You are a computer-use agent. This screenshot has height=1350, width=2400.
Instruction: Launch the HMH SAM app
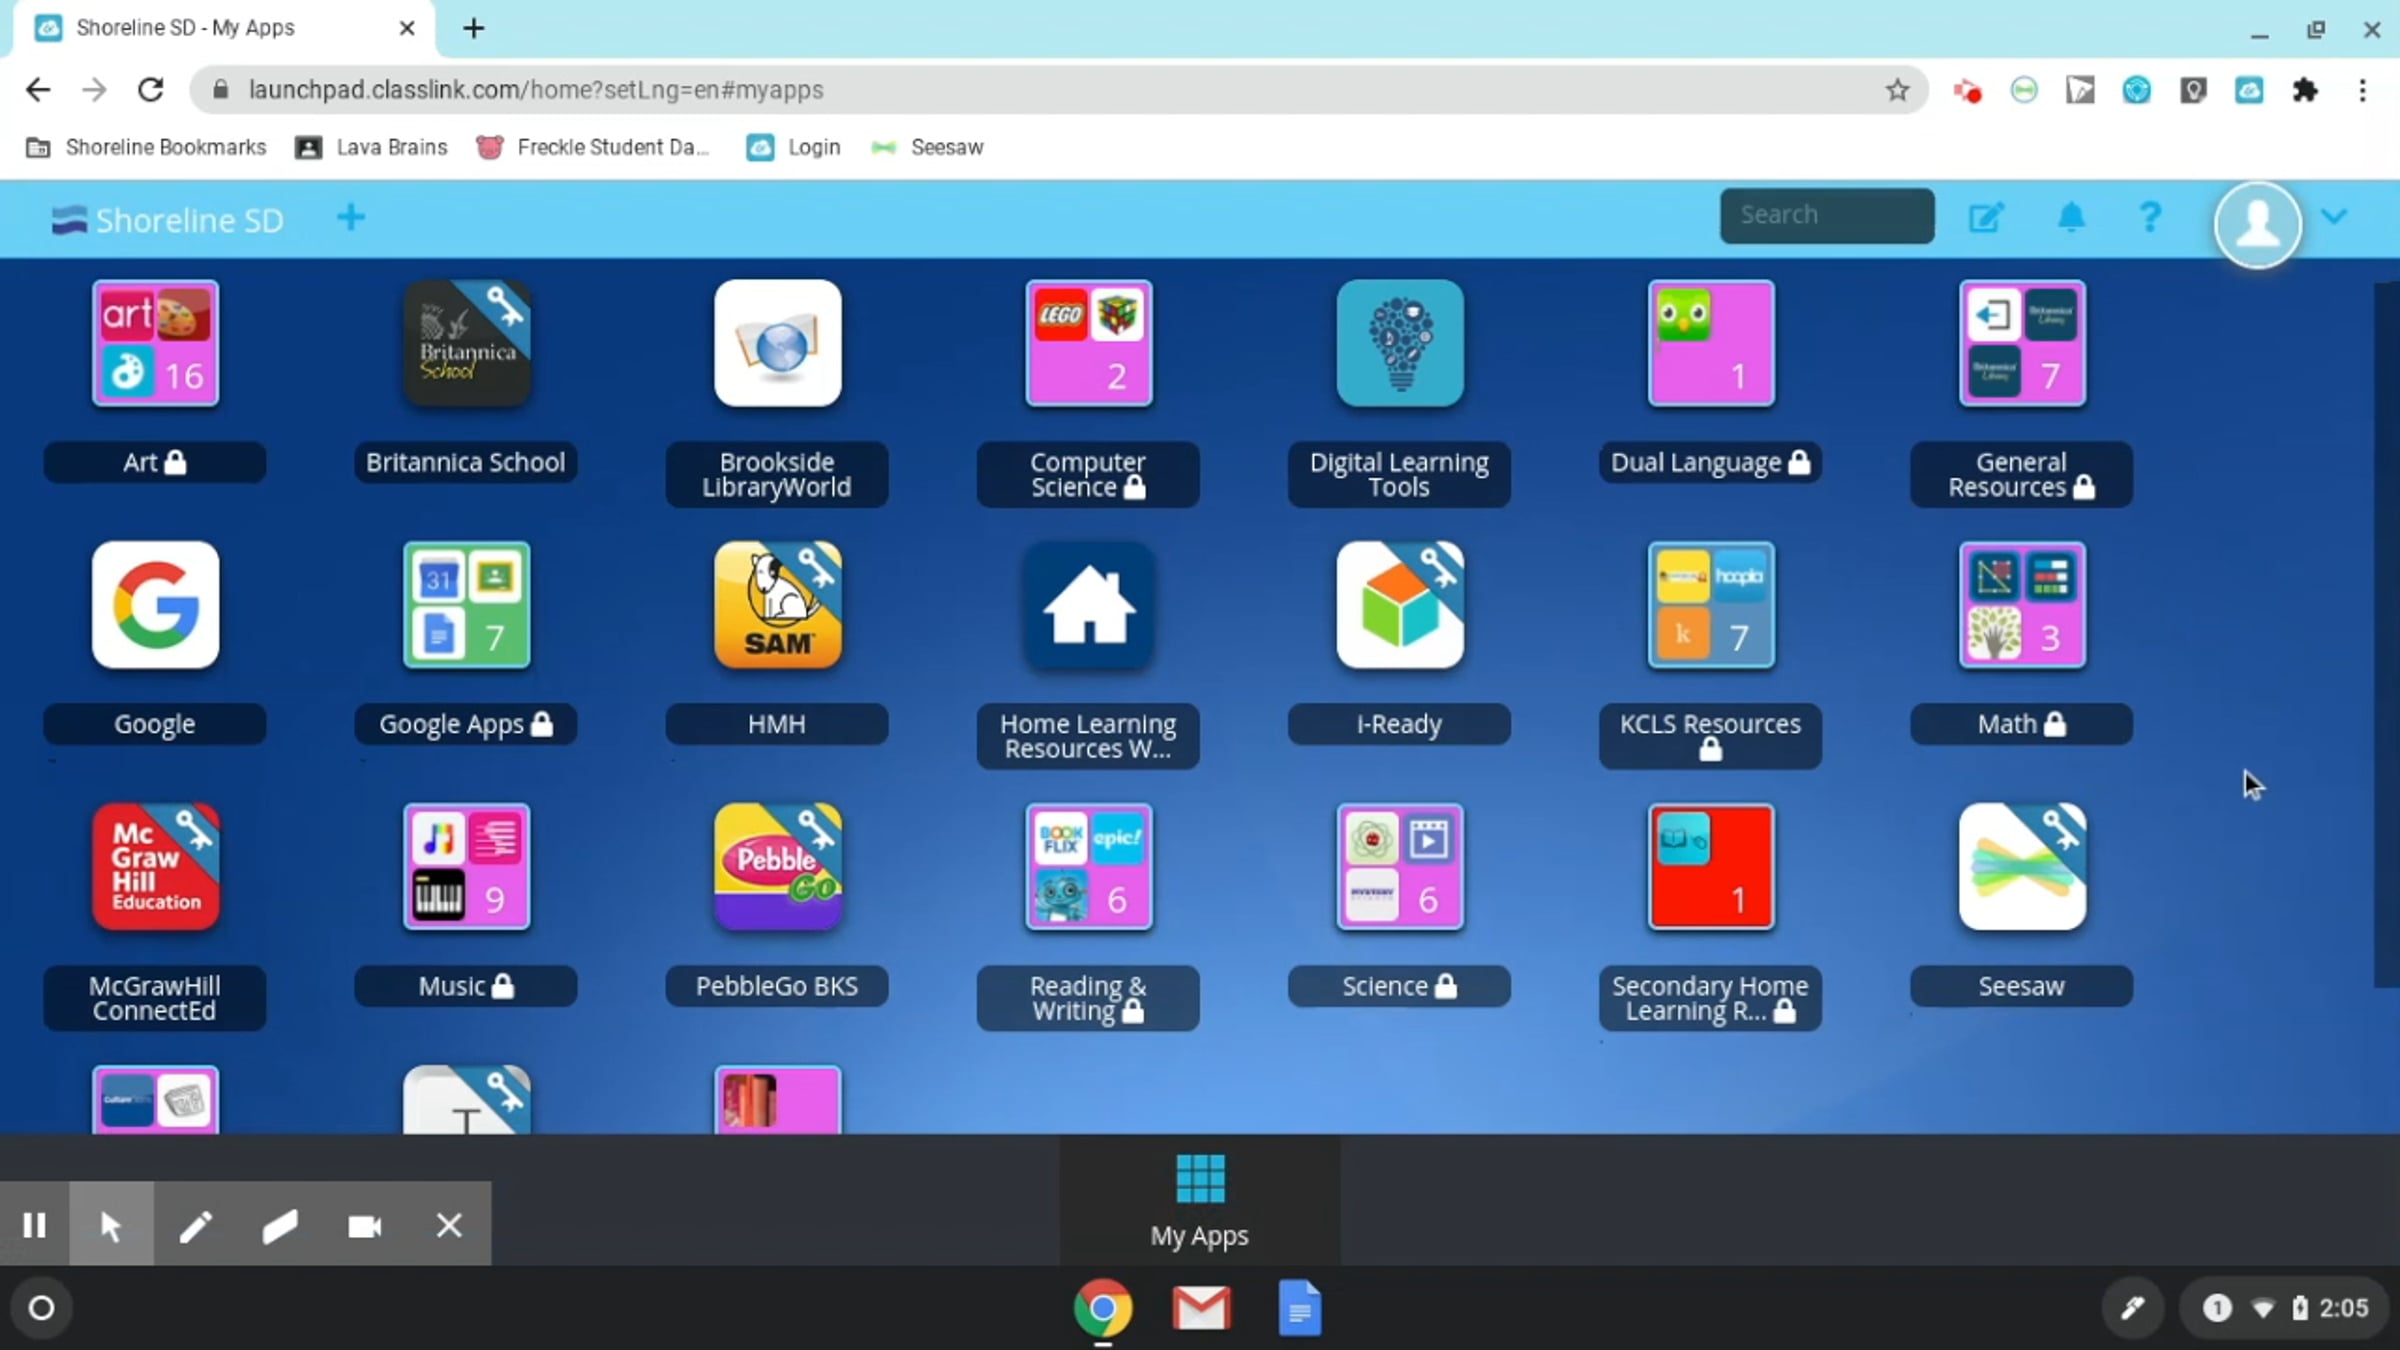click(777, 605)
